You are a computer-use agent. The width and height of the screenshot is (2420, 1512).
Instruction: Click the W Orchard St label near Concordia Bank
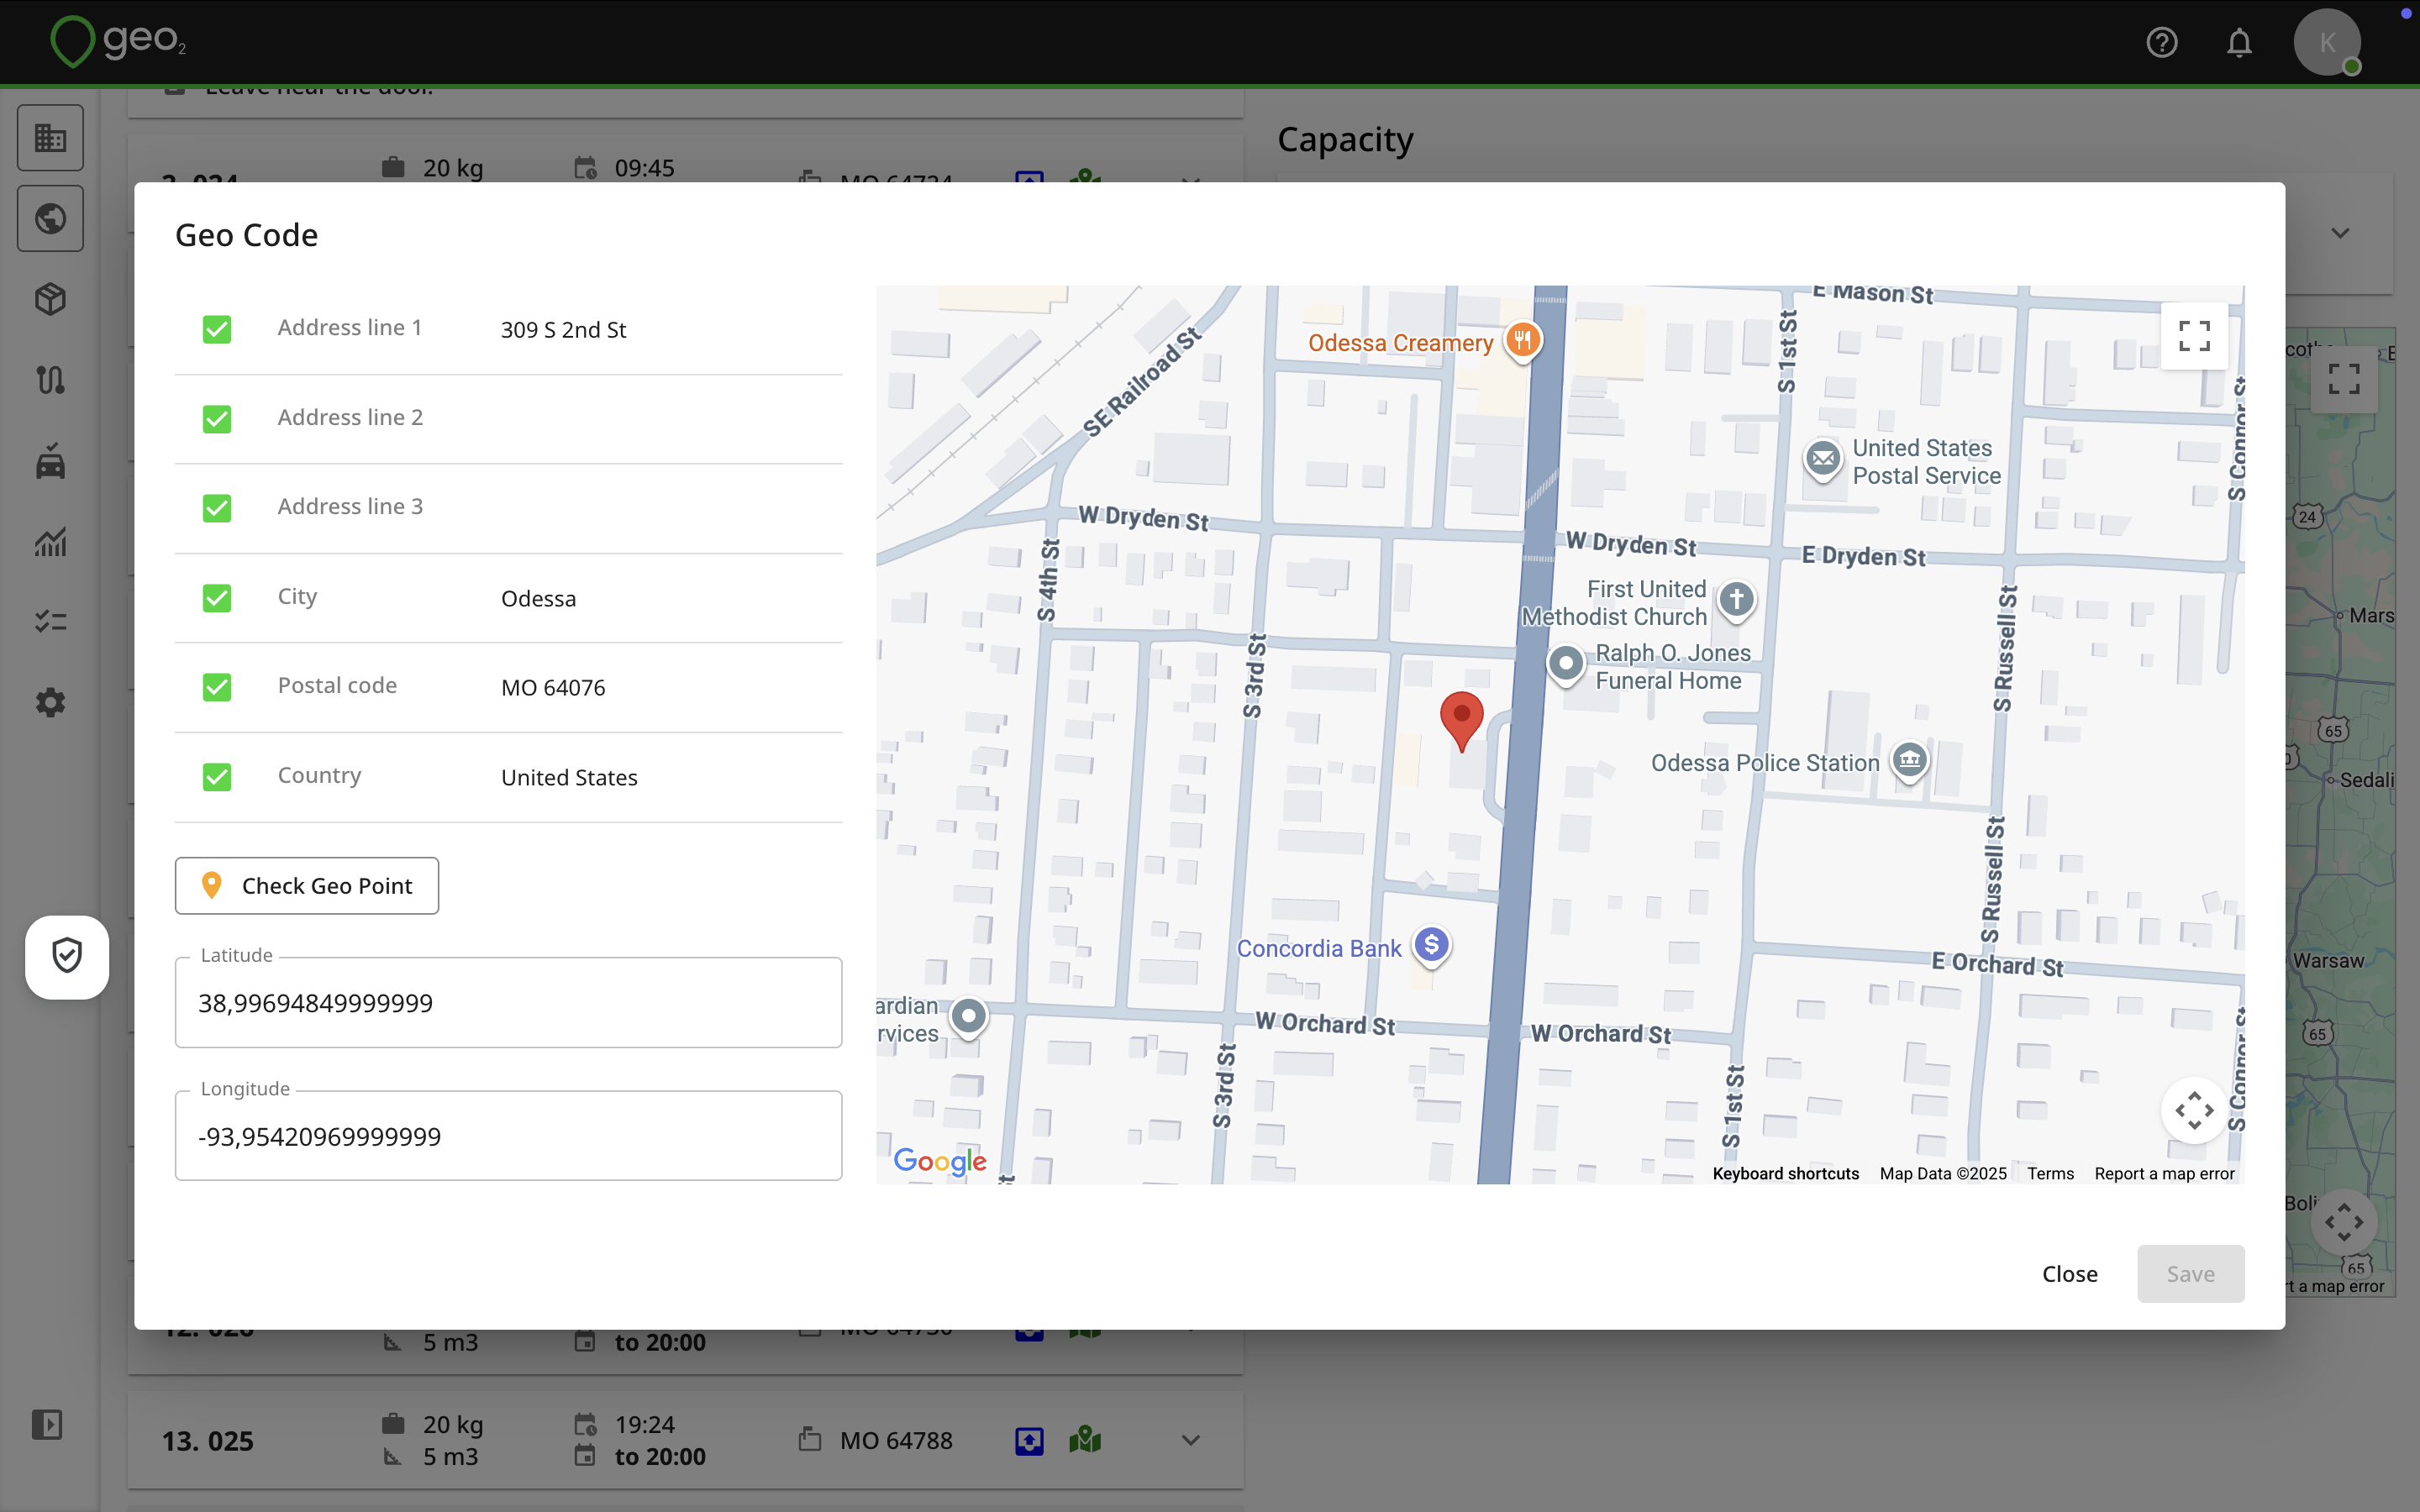pyautogui.click(x=1325, y=1024)
